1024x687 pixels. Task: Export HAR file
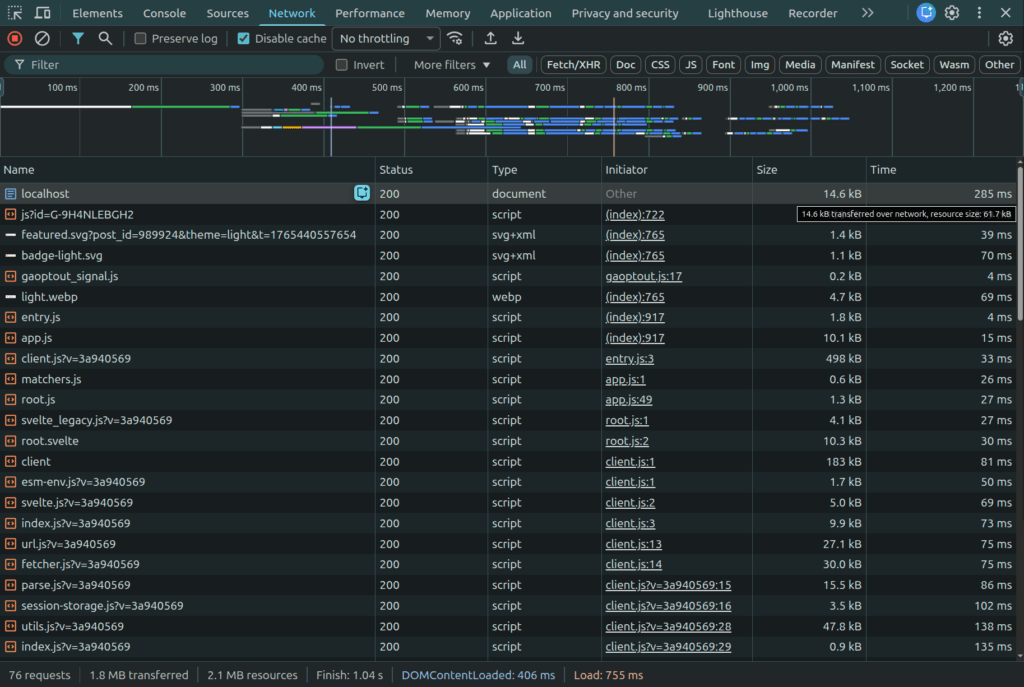point(518,38)
